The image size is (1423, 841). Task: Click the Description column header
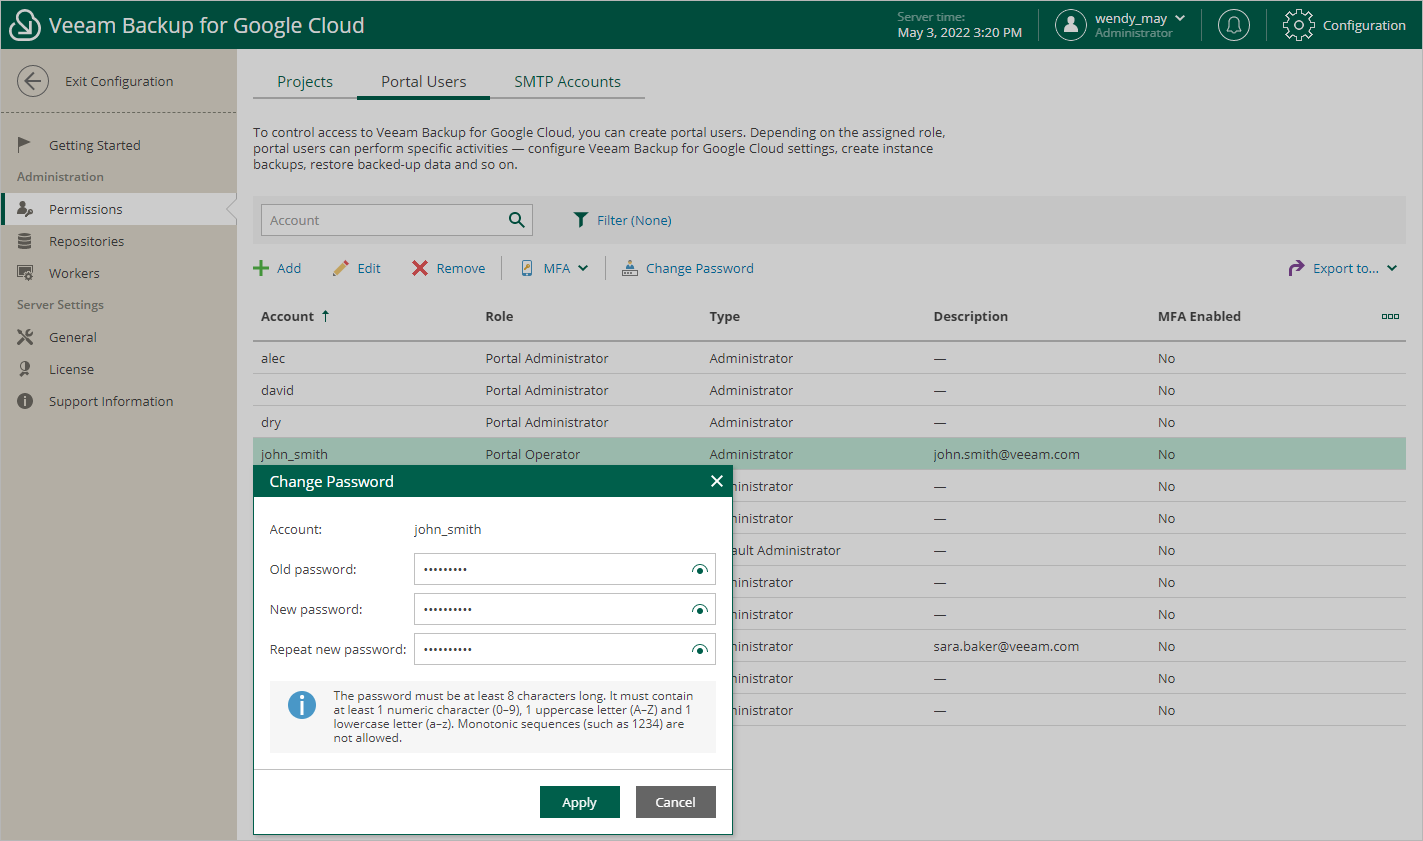point(970,316)
